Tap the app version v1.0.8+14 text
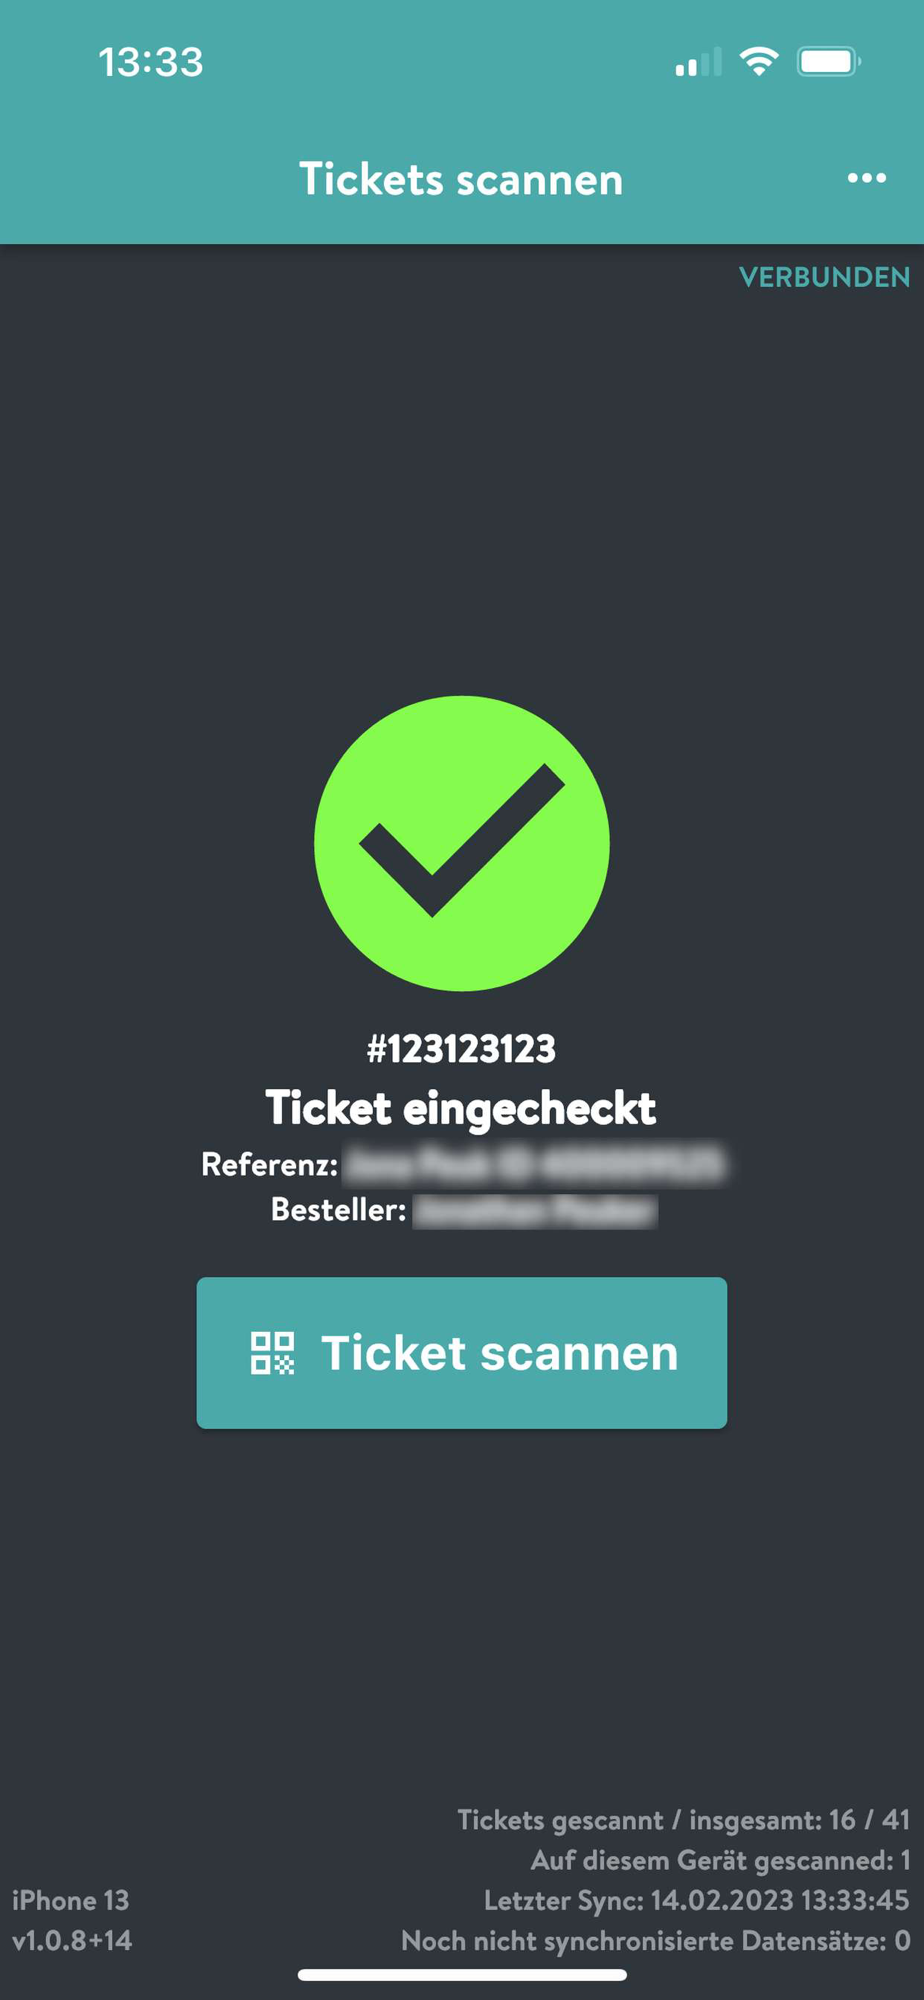The image size is (924, 2000). 72,1941
